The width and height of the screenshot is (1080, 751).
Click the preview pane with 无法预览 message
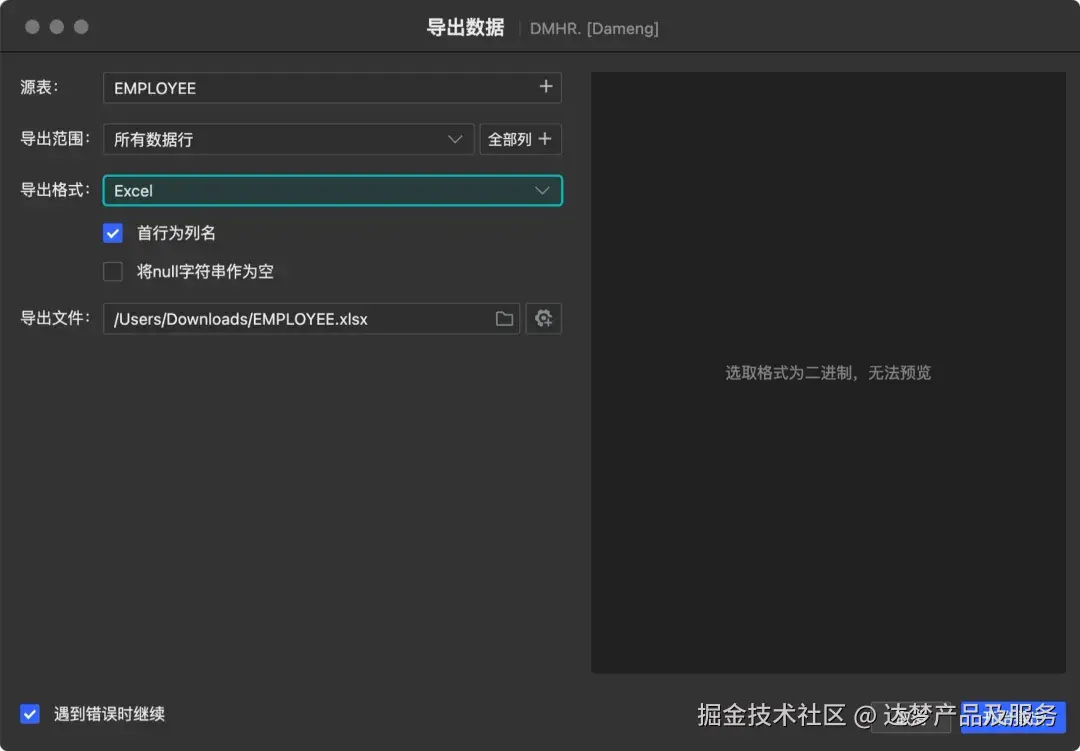(x=828, y=373)
